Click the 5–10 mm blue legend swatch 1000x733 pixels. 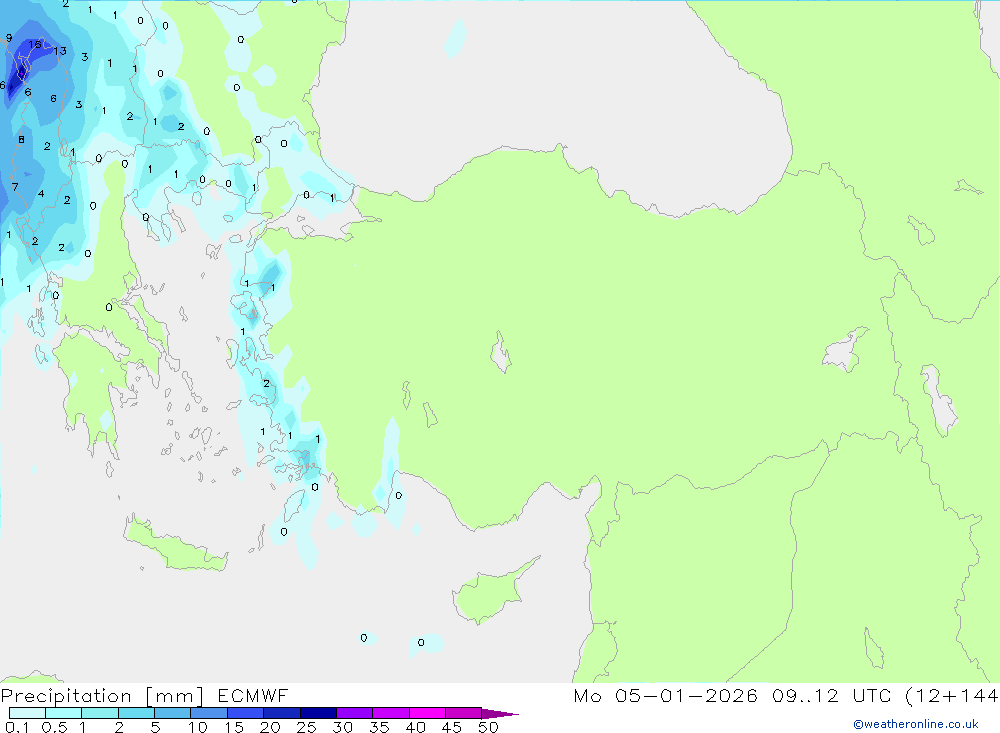(172, 713)
